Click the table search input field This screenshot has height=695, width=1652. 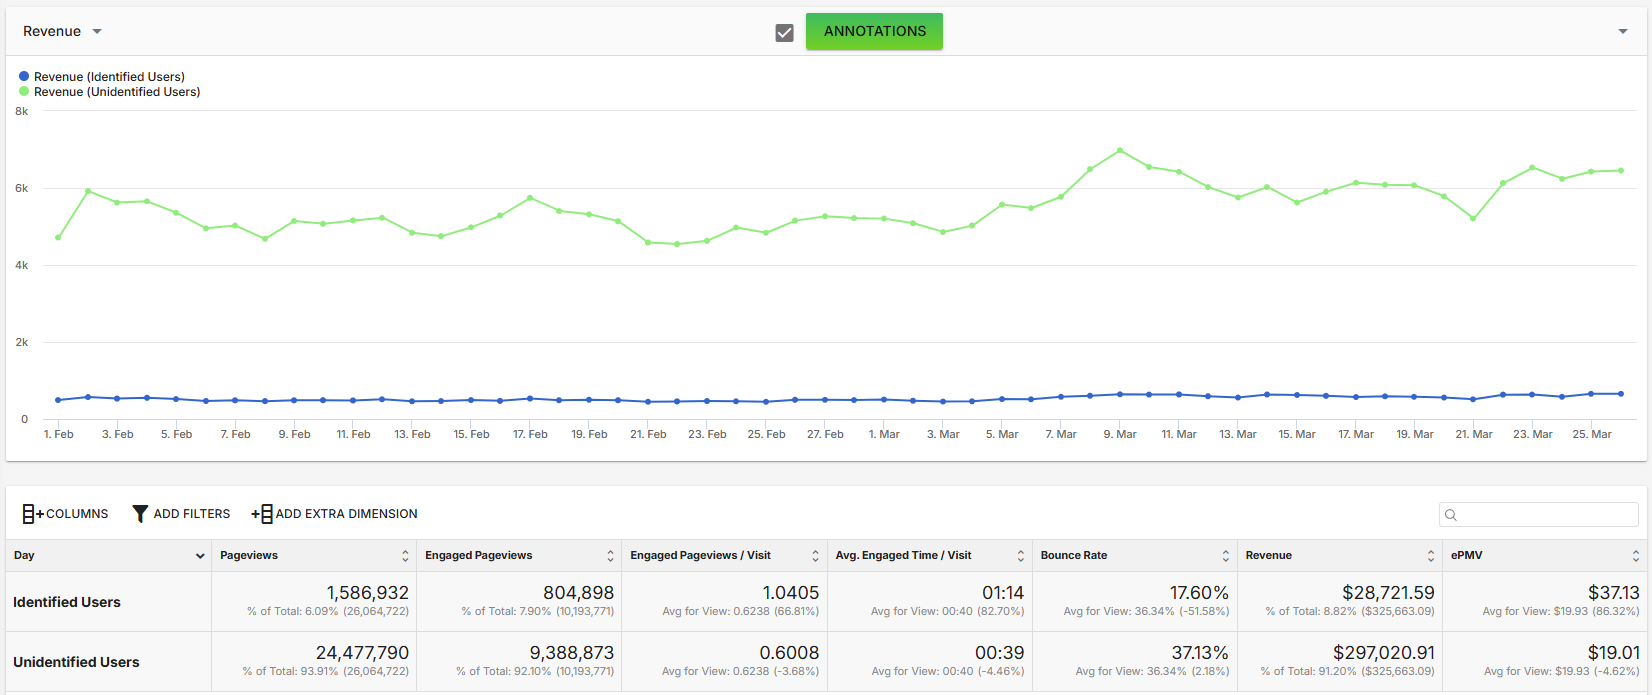(x=1538, y=515)
